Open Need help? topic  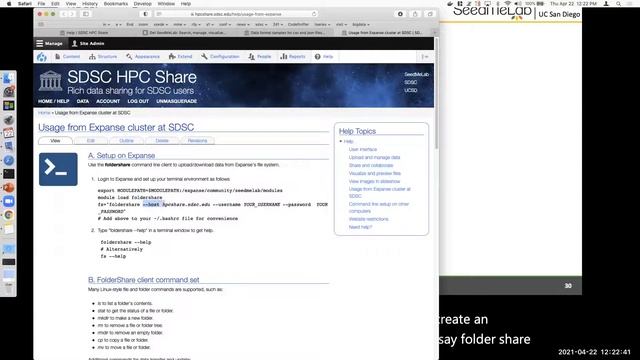(x=360, y=227)
